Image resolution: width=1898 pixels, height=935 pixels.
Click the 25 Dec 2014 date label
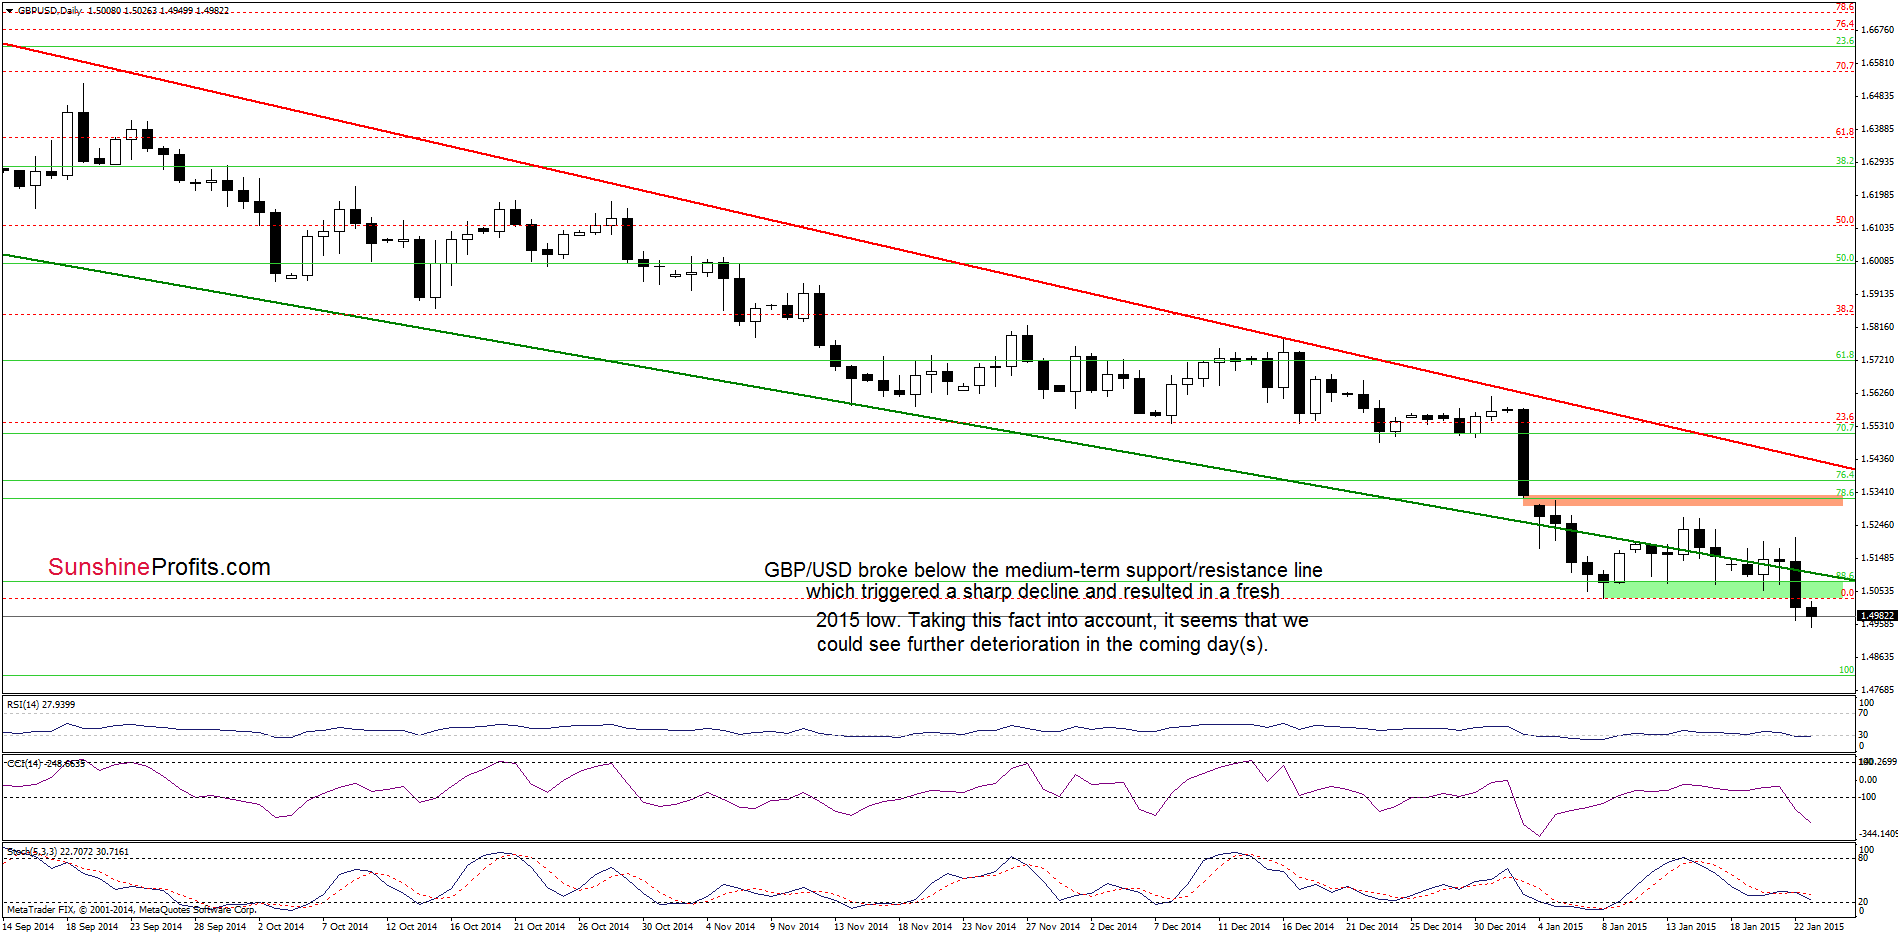point(1435,927)
